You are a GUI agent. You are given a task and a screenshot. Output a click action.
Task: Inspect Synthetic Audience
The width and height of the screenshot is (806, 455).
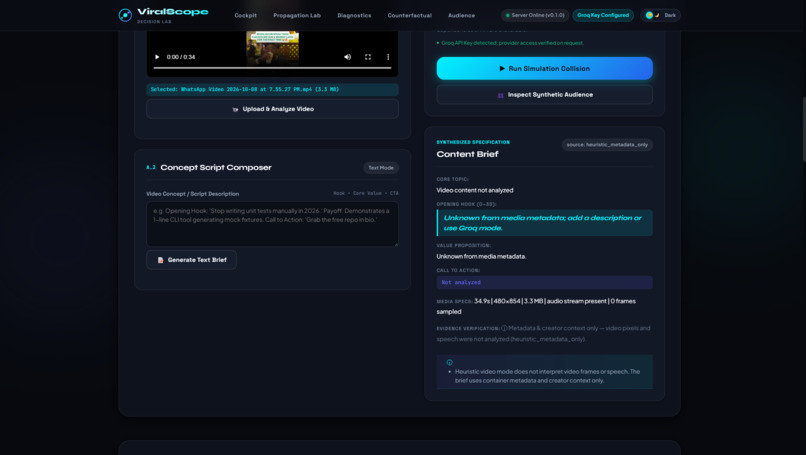(x=544, y=95)
